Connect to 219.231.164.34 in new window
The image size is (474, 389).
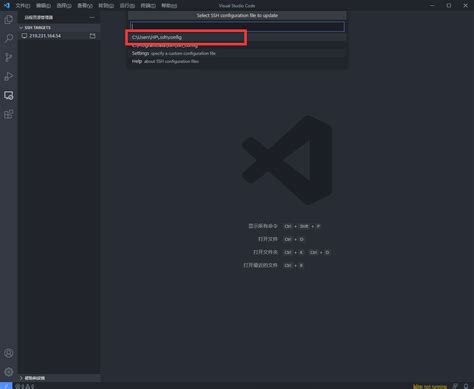point(92,36)
